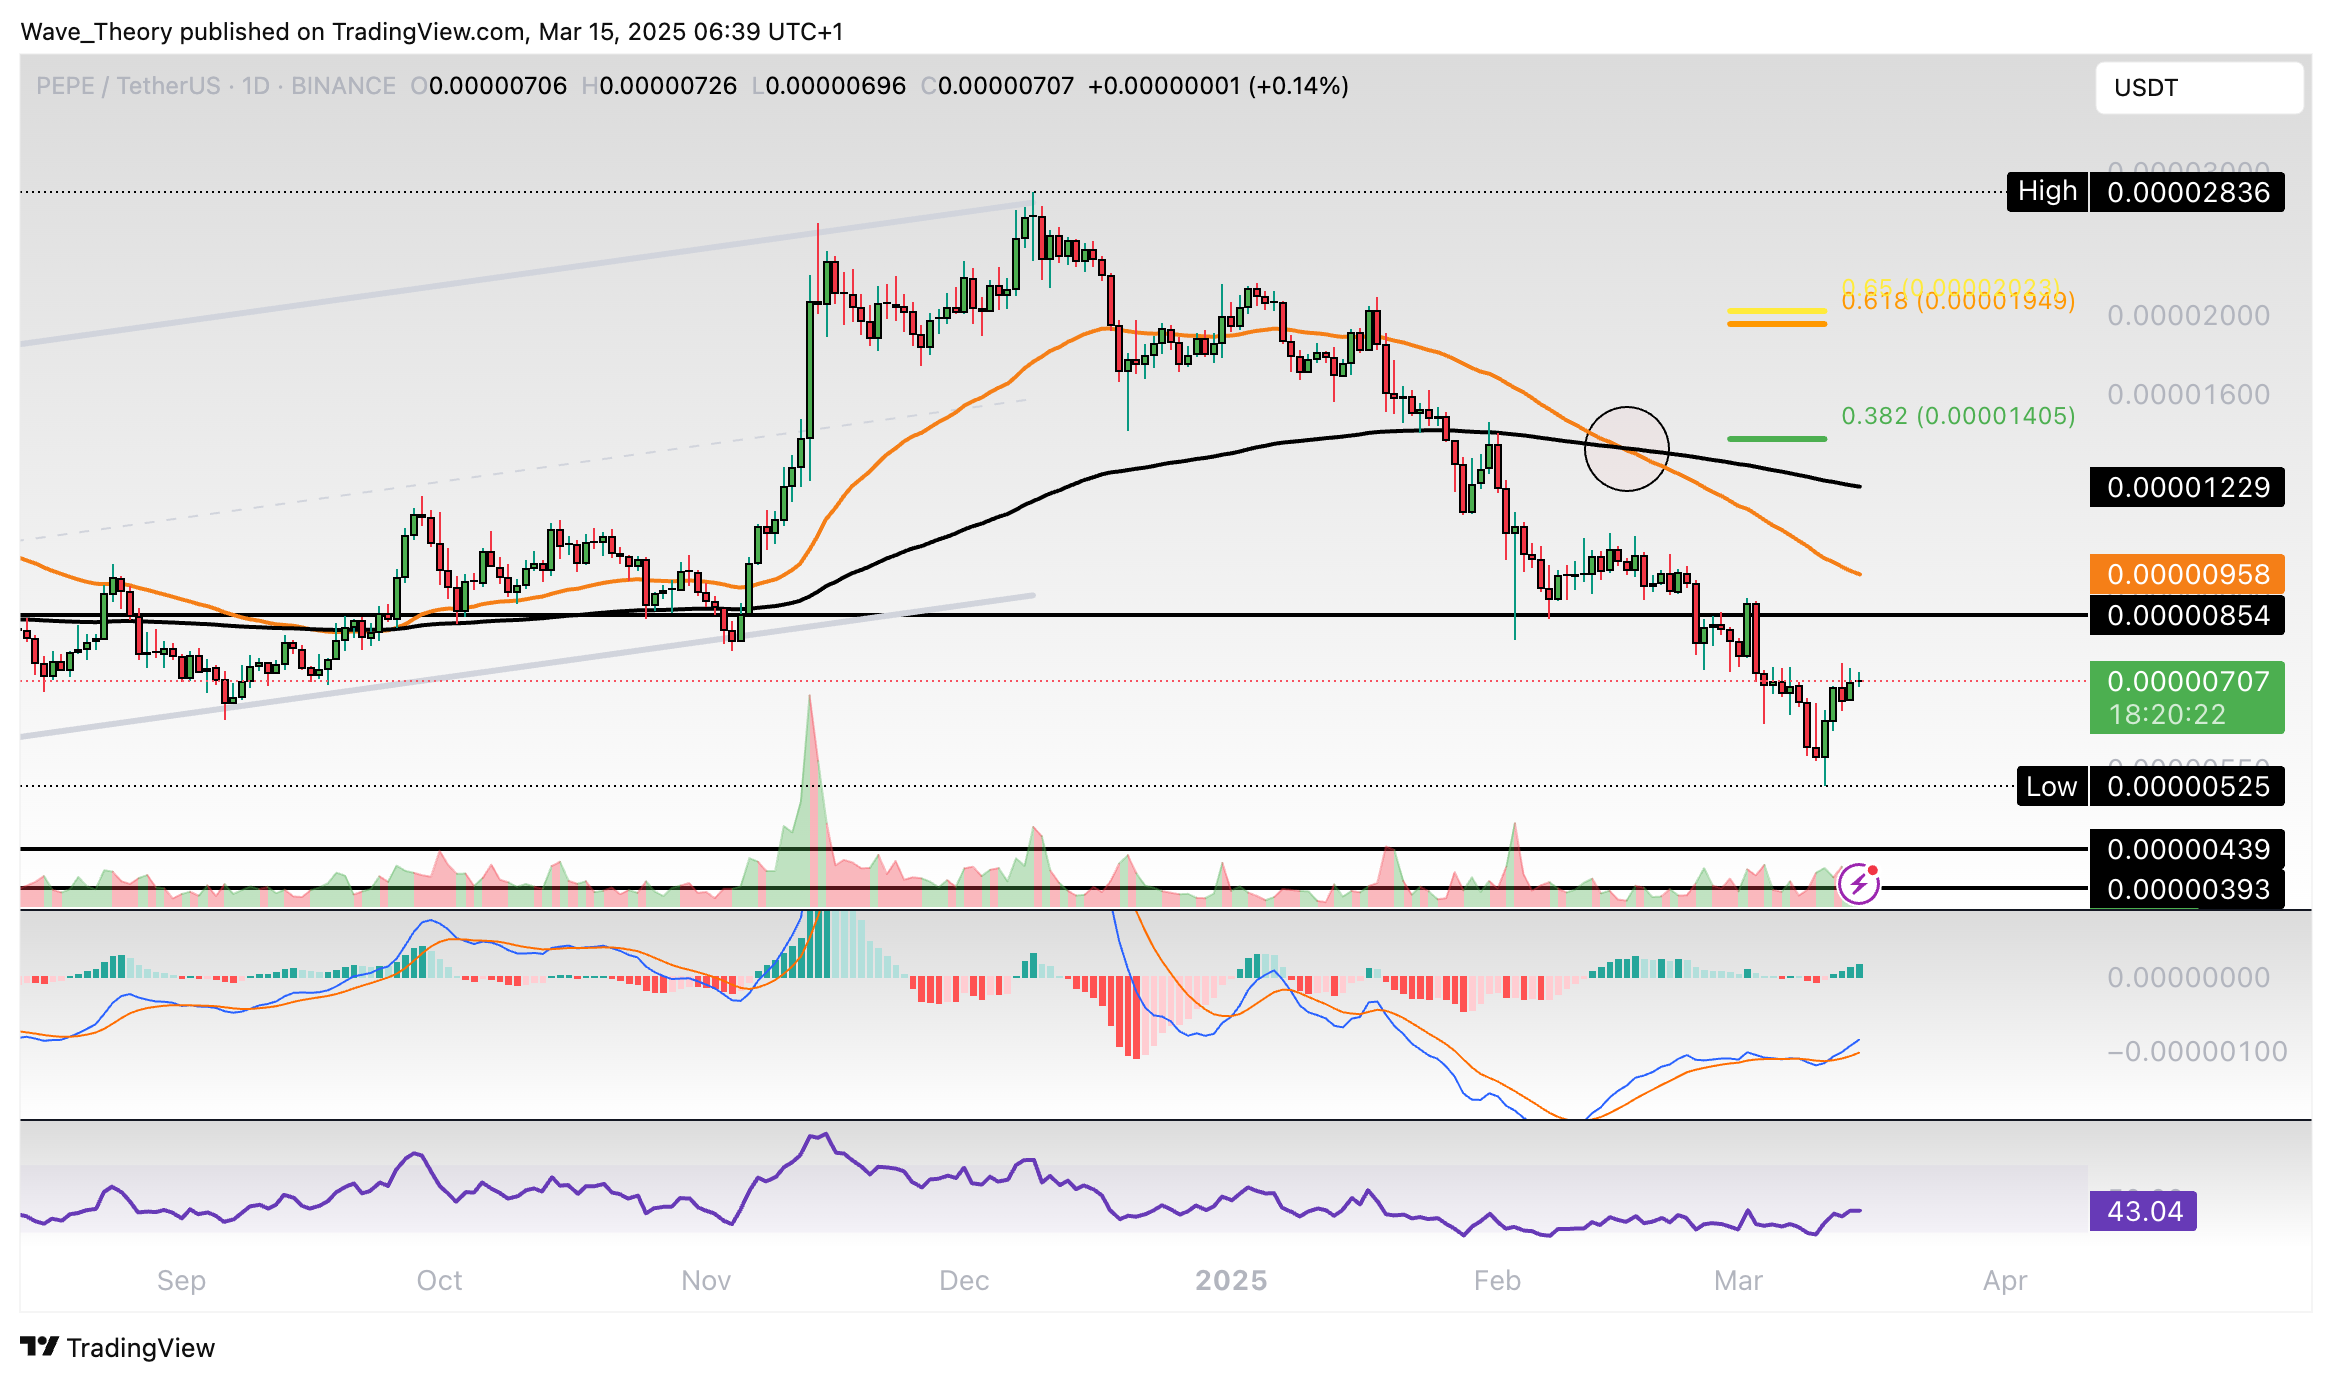Click the Low price label tag
The height and width of the screenshot is (1382, 2332).
click(2051, 787)
